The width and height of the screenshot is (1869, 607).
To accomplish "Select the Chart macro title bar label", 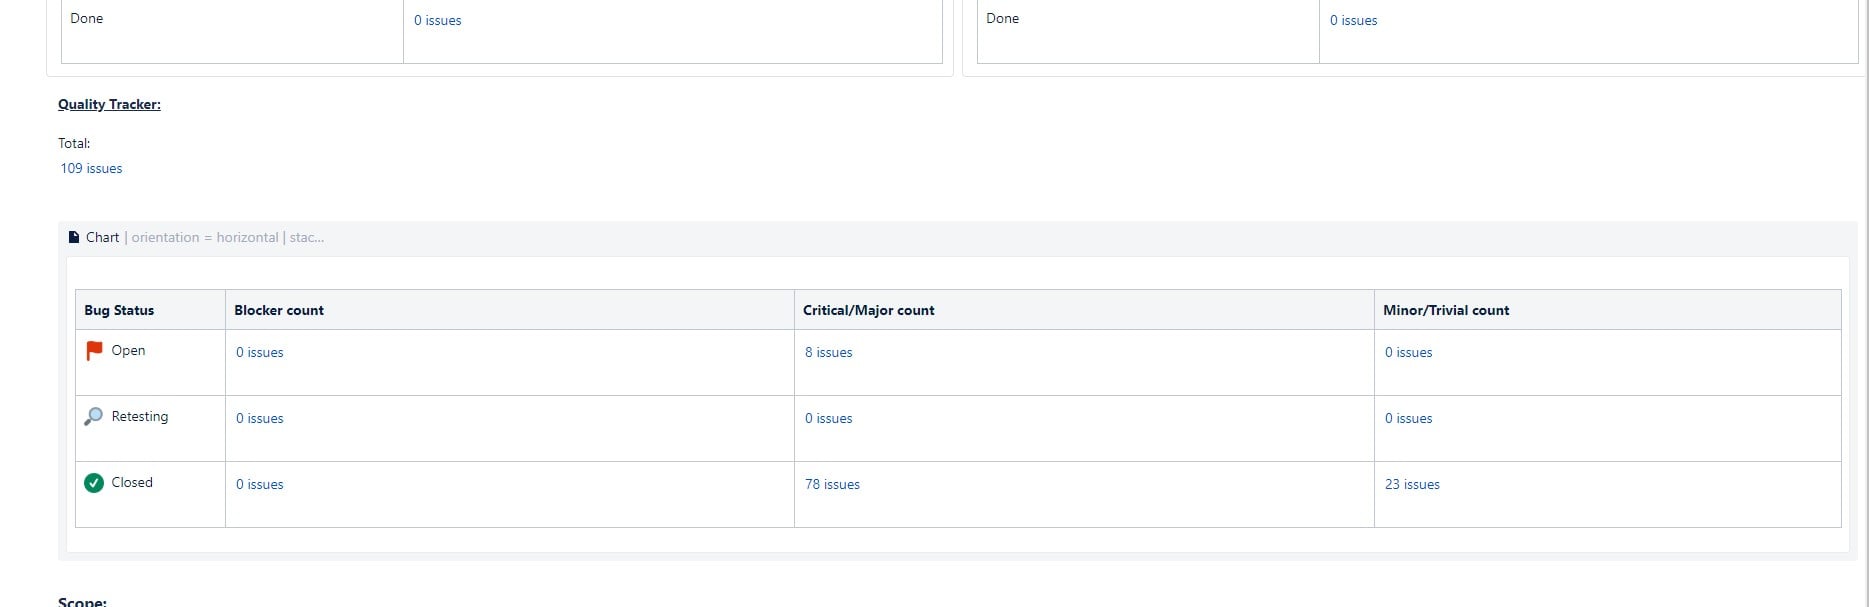I will tap(102, 237).
